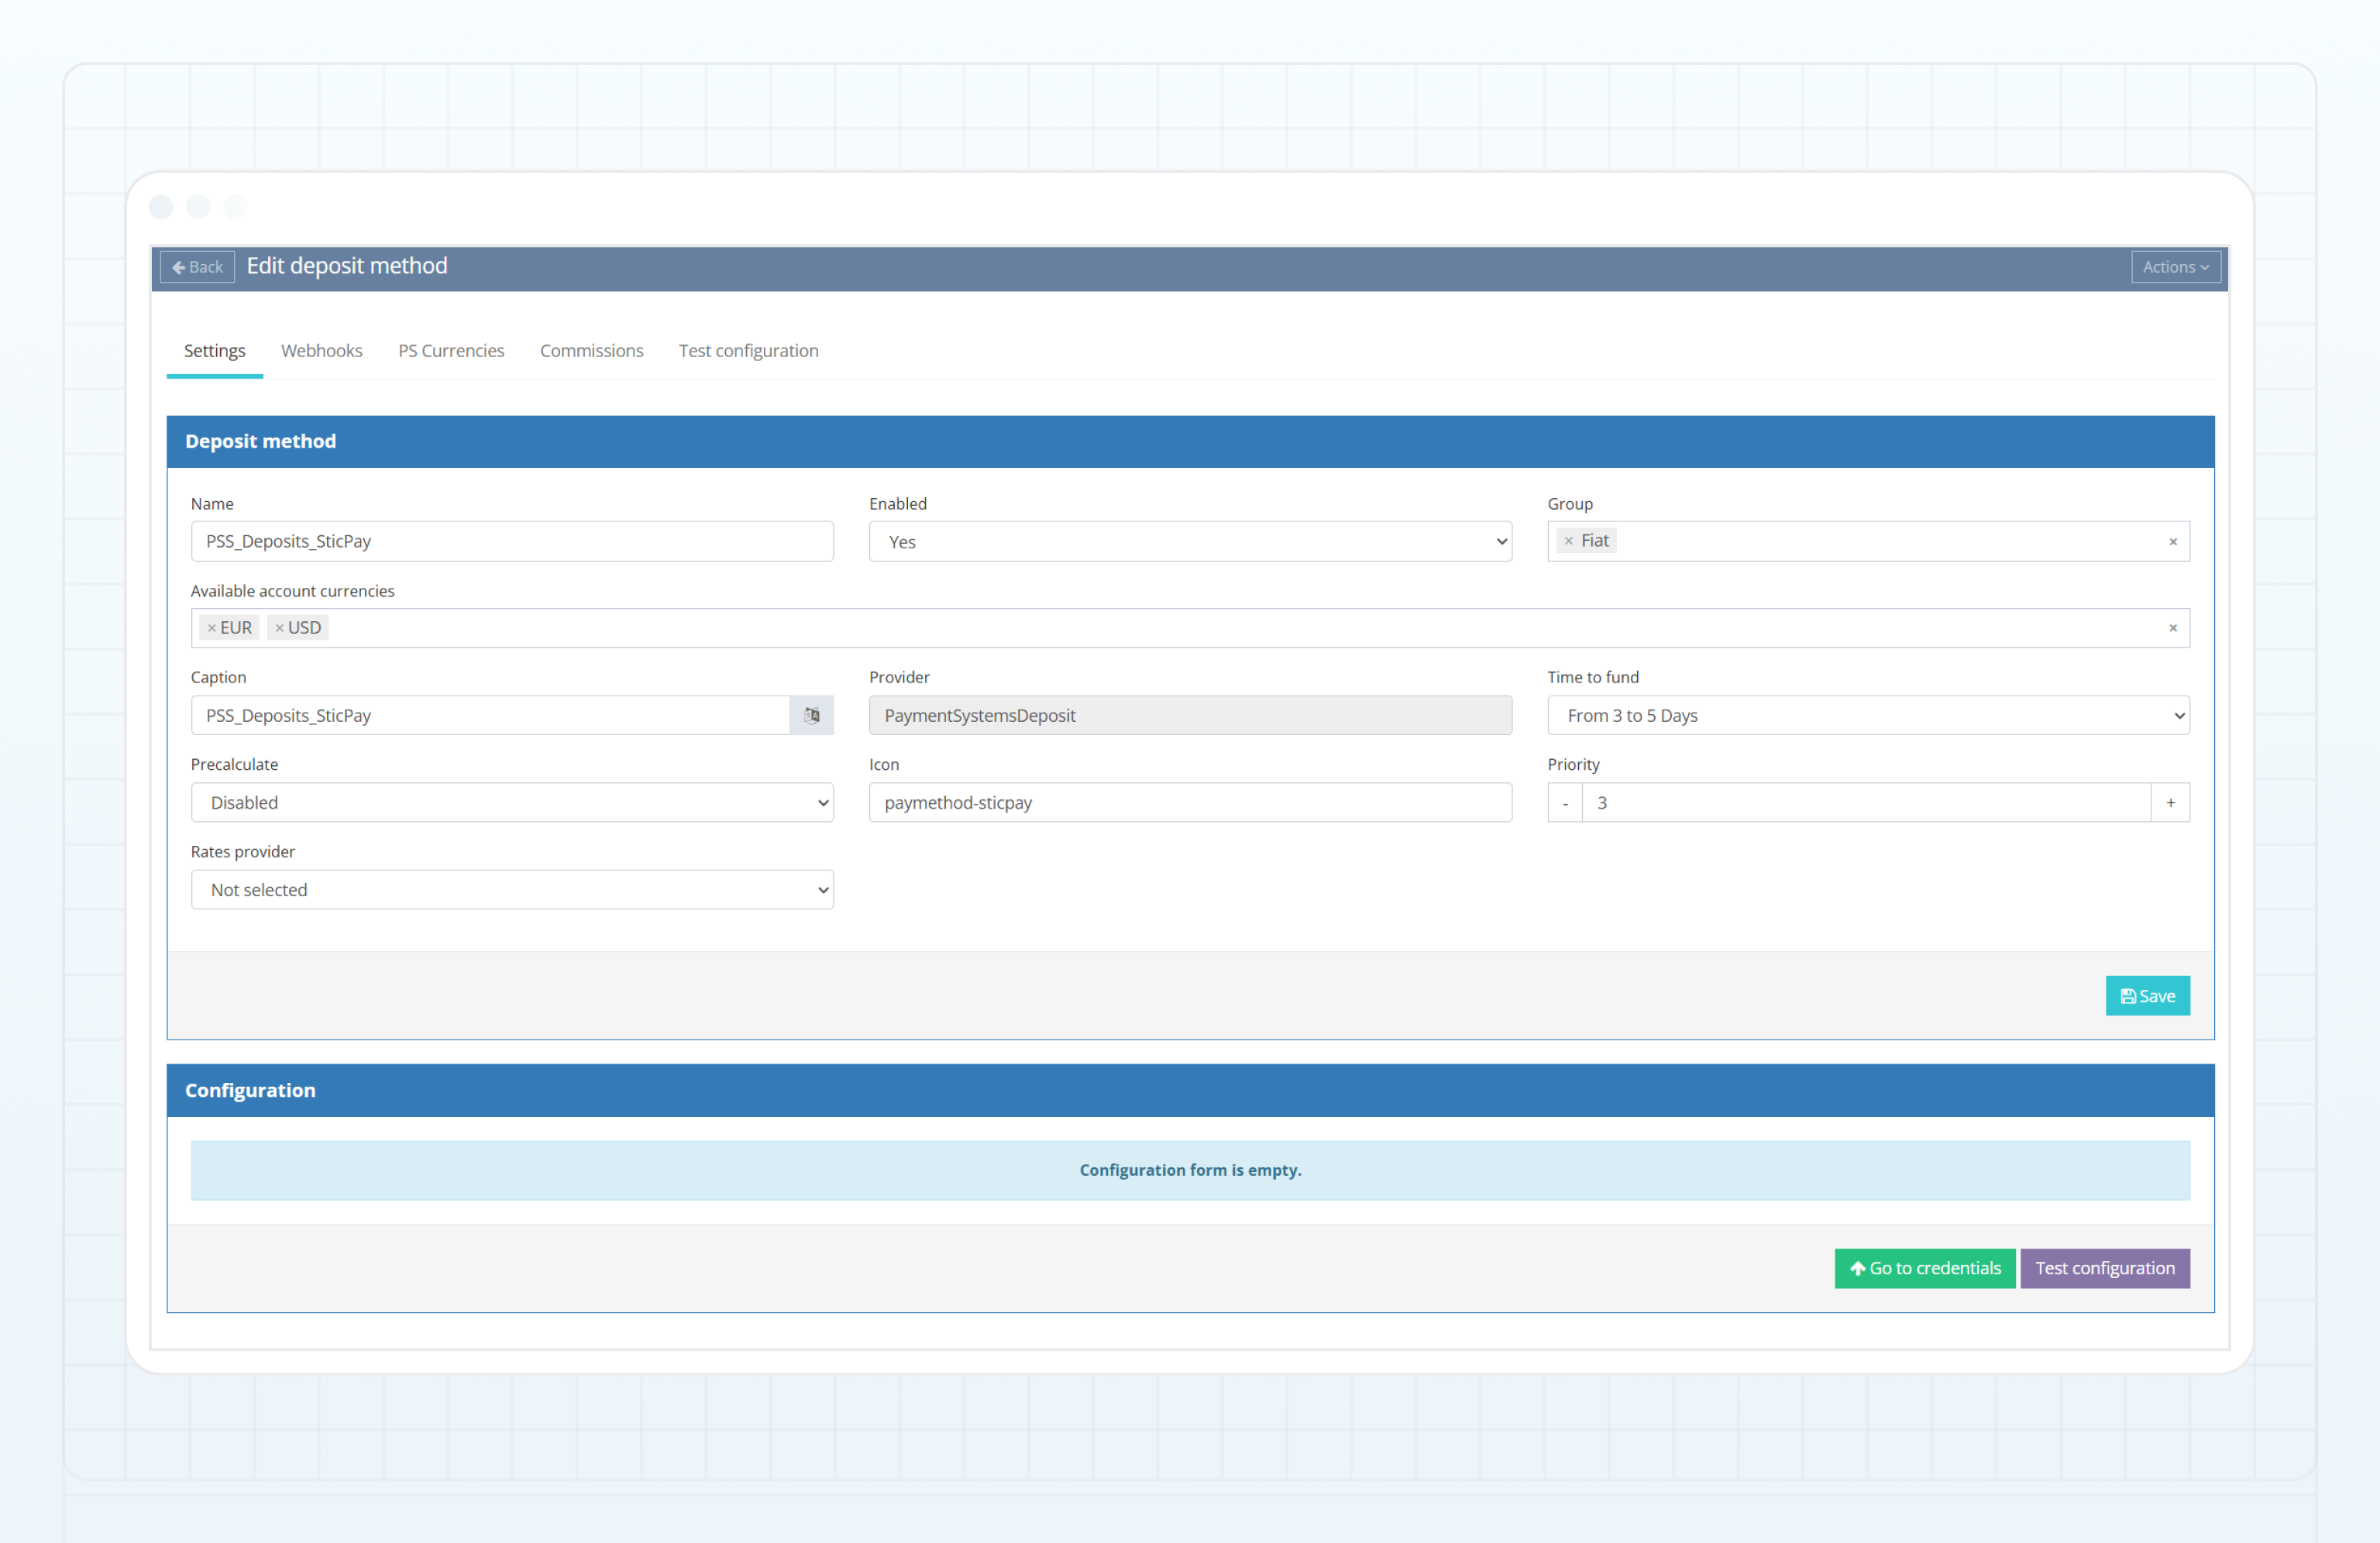This screenshot has width=2380, height=1543.
Task: Increase Priority with plus button
Action: (x=2170, y=803)
